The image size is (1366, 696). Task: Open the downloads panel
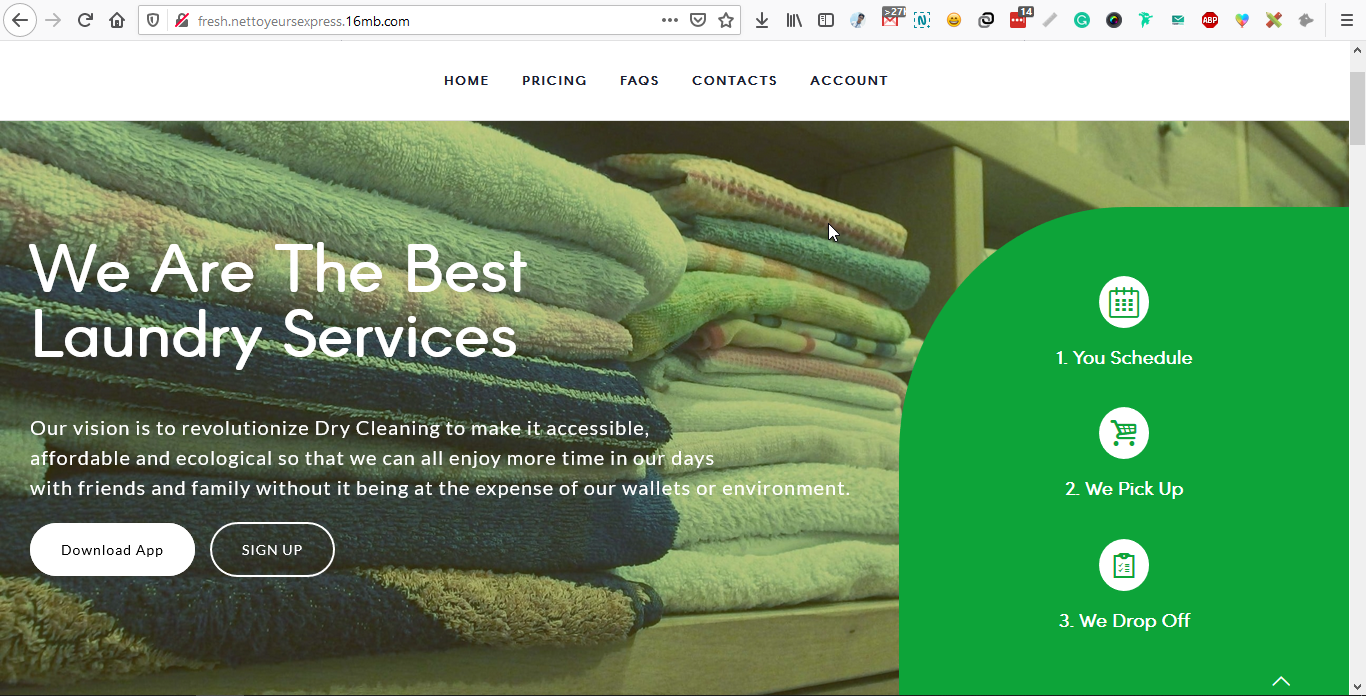pos(762,20)
